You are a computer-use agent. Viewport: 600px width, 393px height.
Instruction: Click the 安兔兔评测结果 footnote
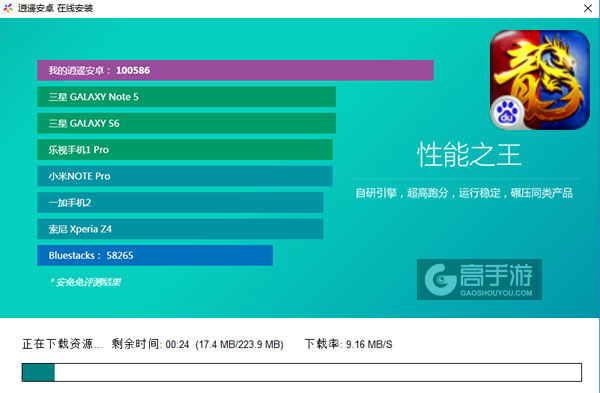pos(85,282)
